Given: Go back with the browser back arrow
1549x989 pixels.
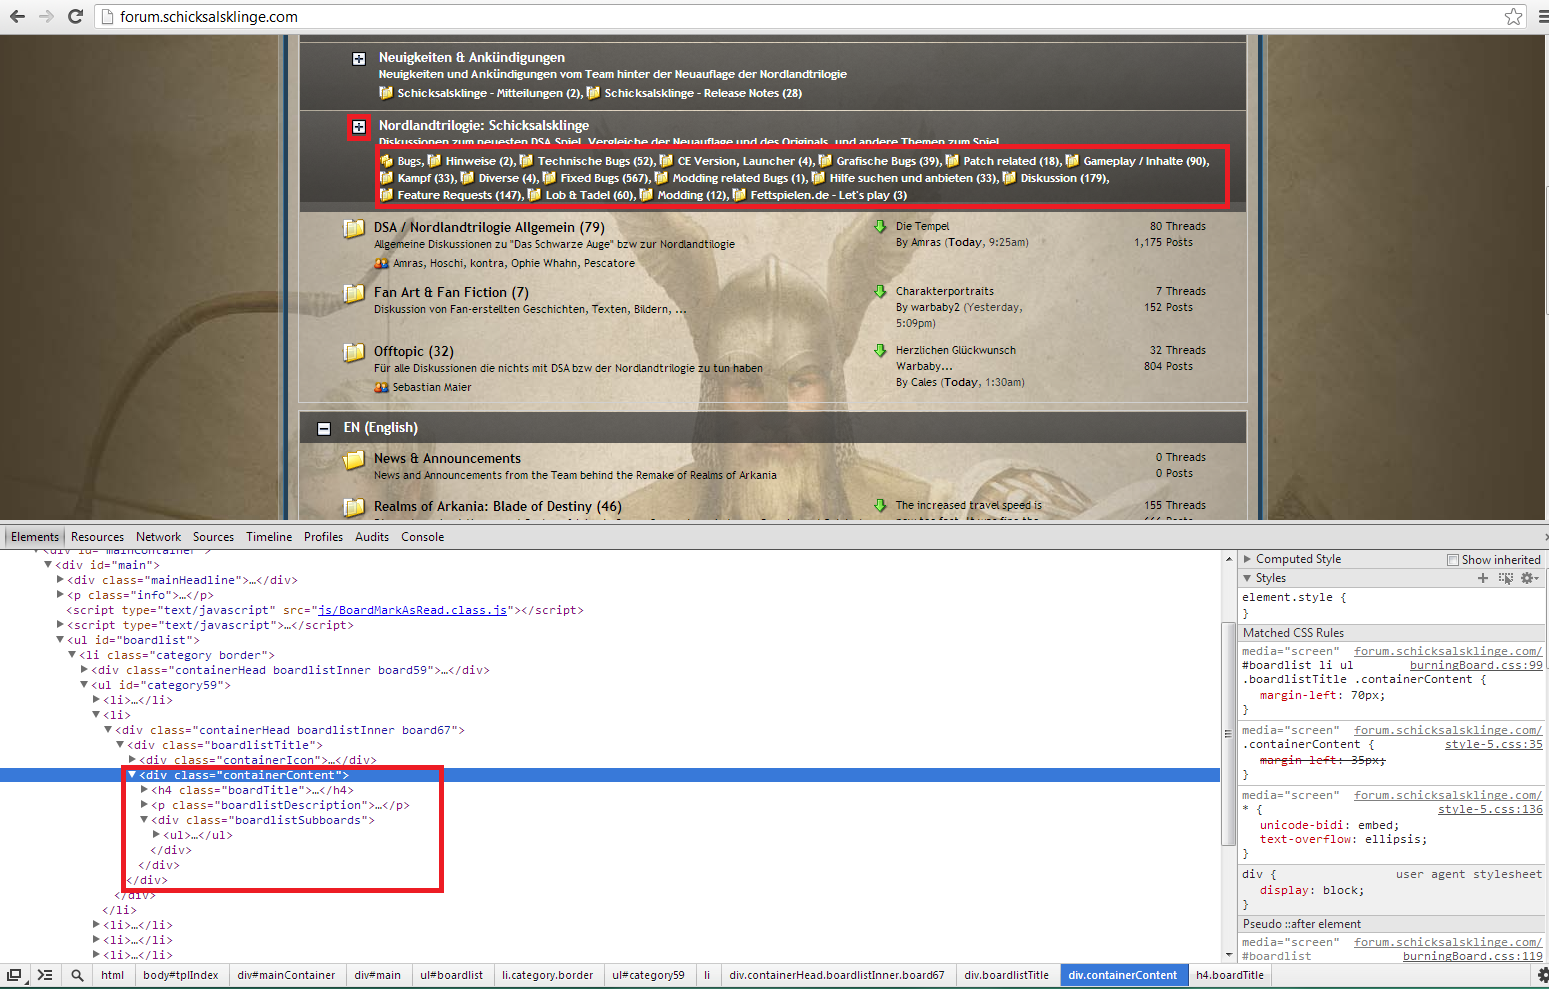Looking at the screenshot, I should tap(17, 16).
